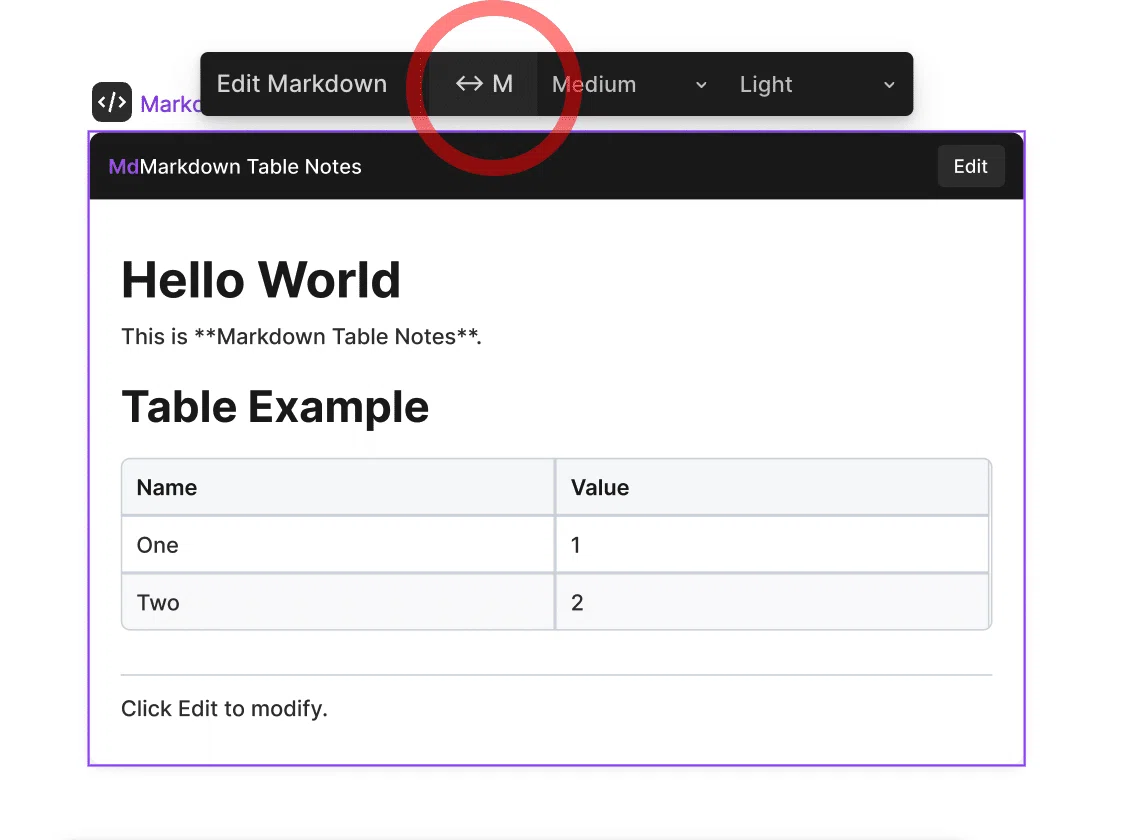Open the Light theme dropdown
This screenshot has height=840, width=1136.
[x=817, y=84]
